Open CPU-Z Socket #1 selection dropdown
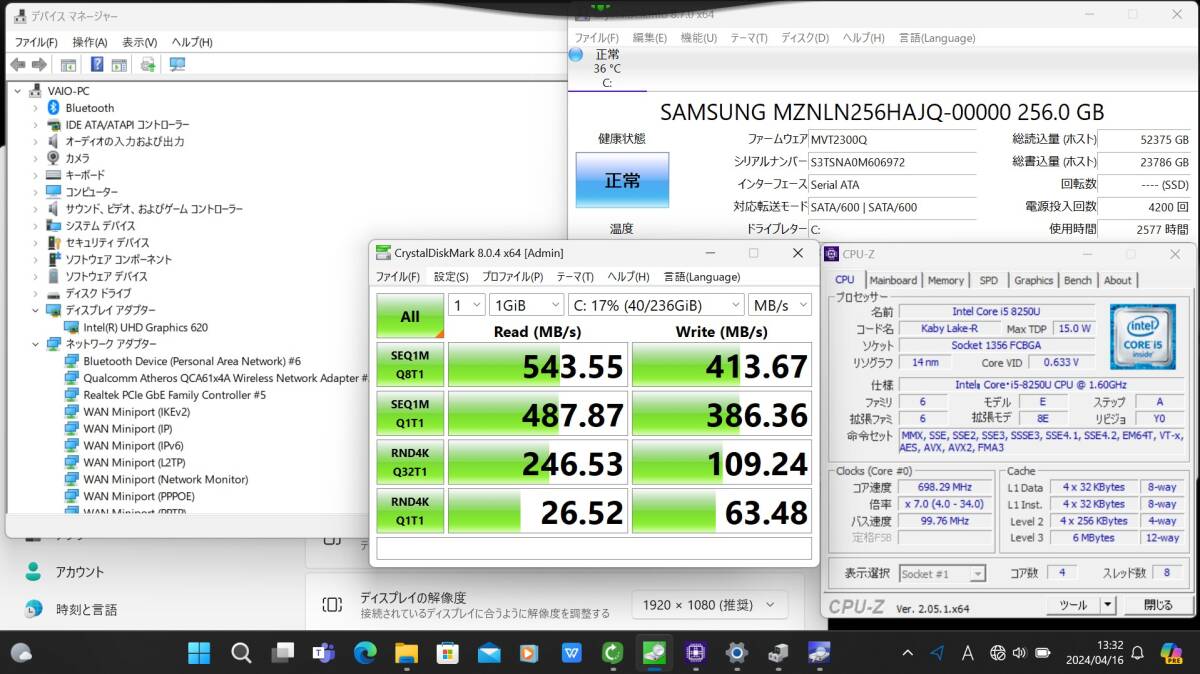The width and height of the screenshot is (1200, 674). point(942,574)
